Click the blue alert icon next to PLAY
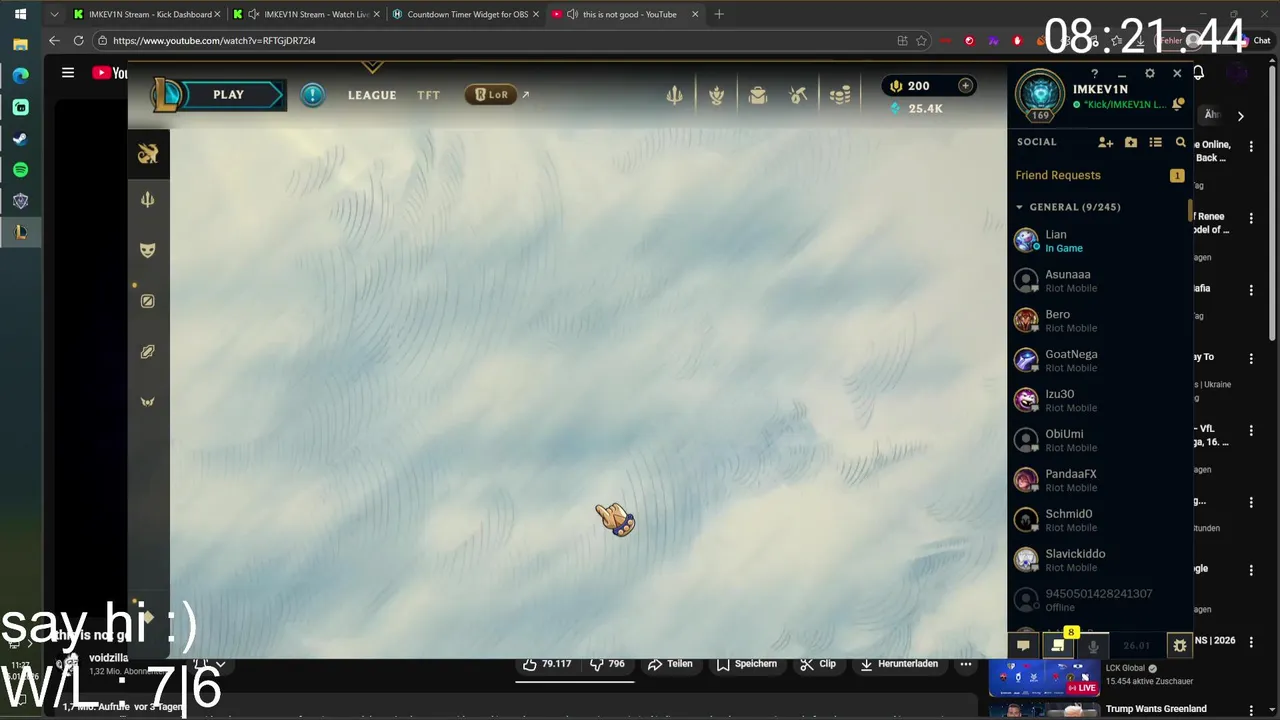The image size is (1280, 720). 313,95
